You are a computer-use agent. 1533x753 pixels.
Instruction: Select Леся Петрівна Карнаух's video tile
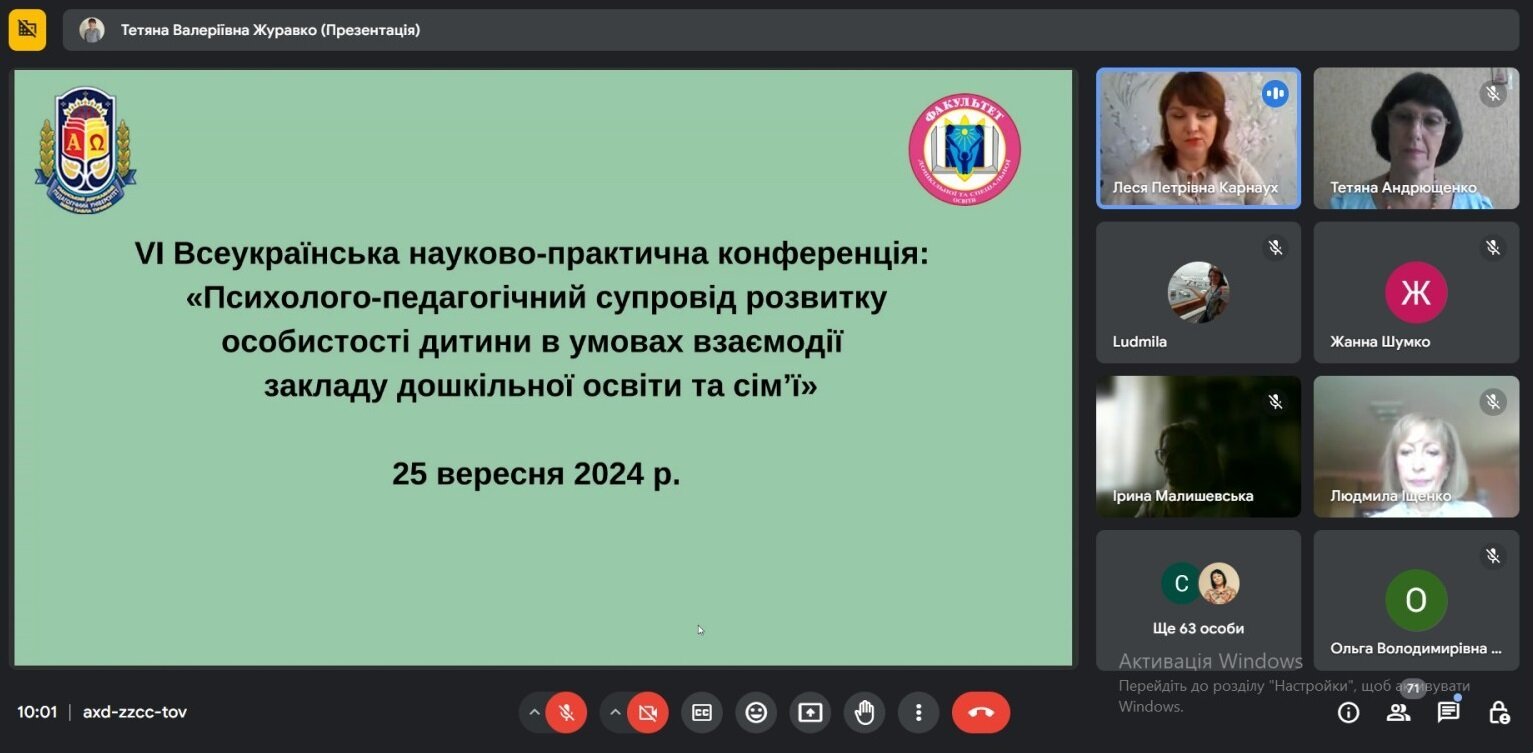click(x=1198, y=138)
